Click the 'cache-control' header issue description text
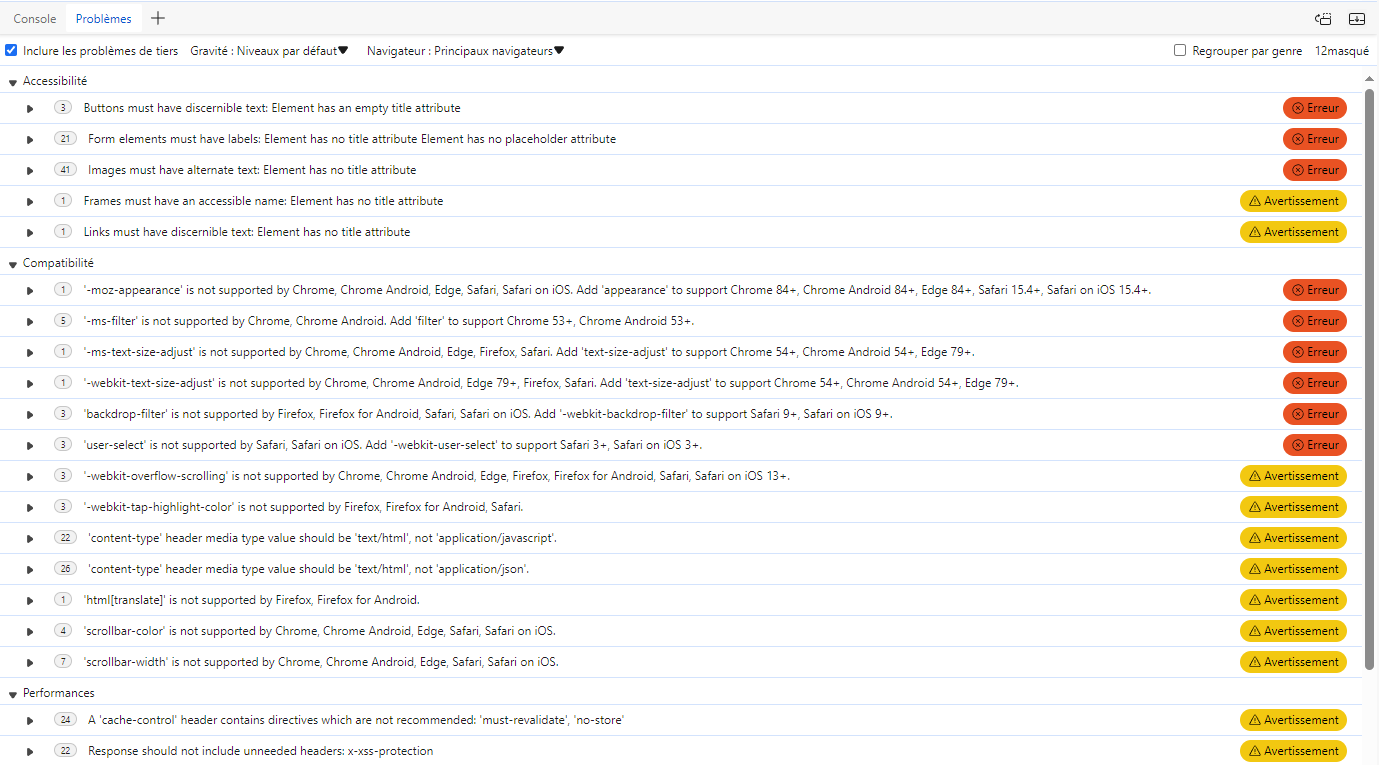This screenshot has height=765, width=1379. pos(356,720)
